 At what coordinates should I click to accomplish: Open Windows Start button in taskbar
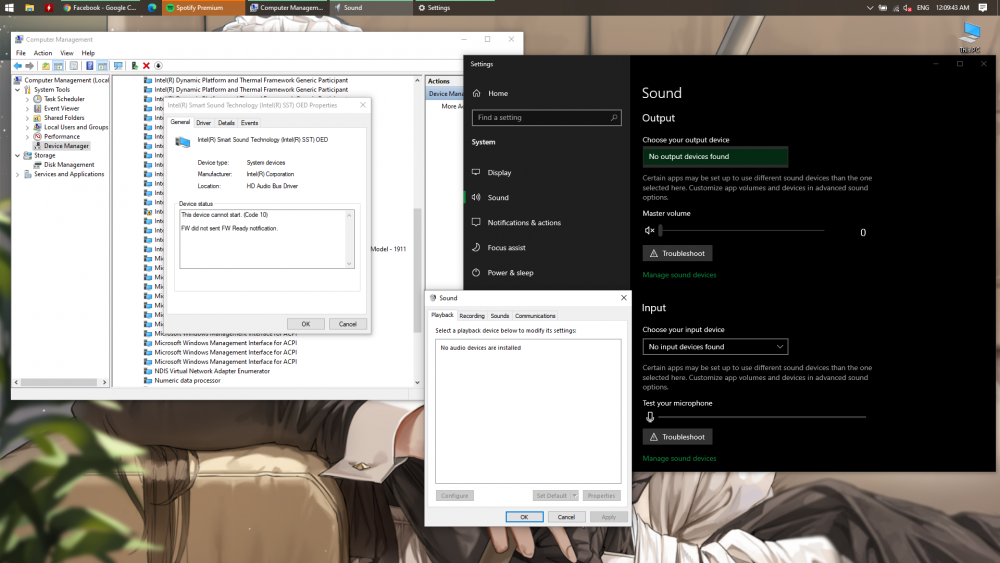coord(9,8)
